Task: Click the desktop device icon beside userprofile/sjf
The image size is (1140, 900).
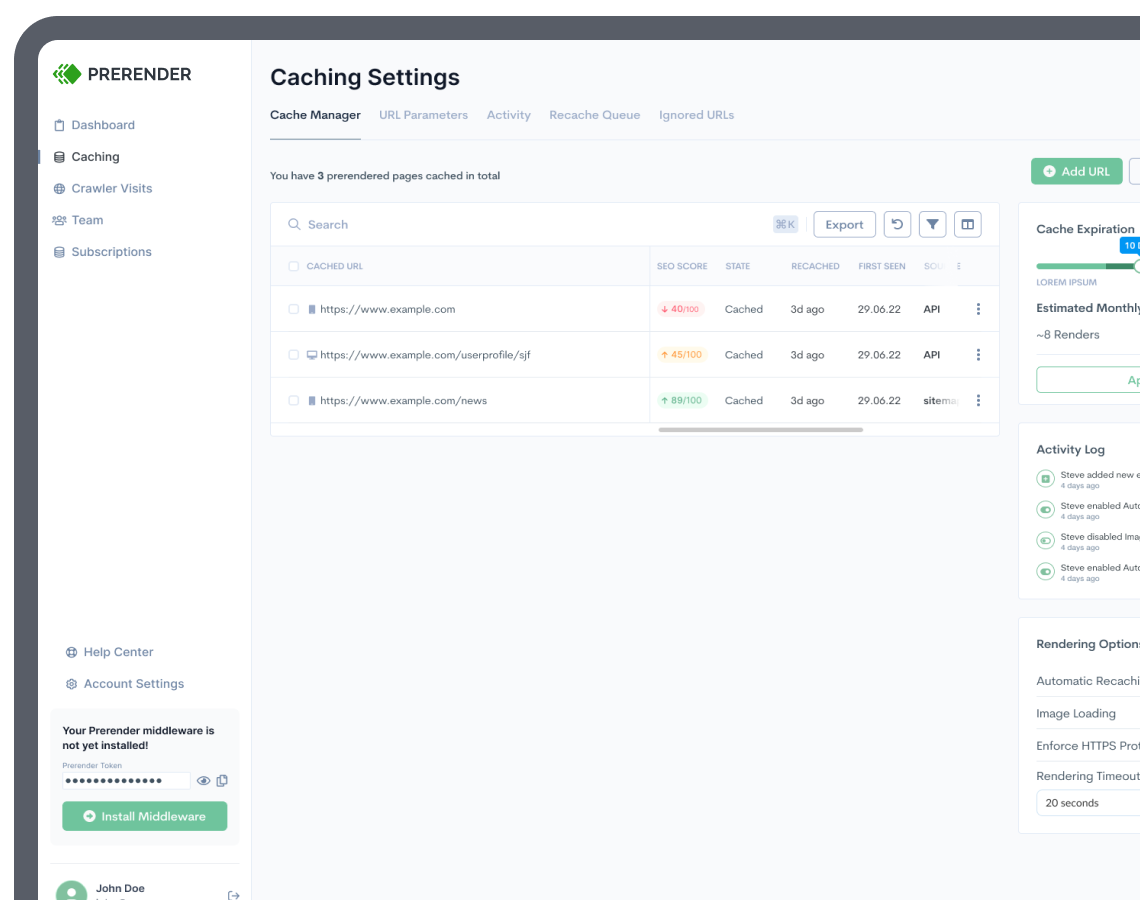Action: click(312, 355)
